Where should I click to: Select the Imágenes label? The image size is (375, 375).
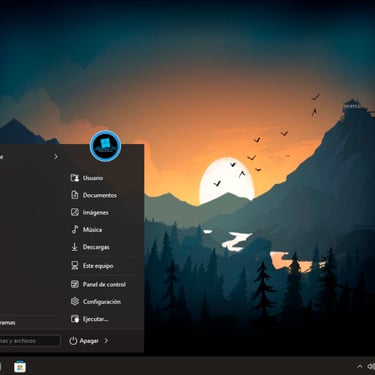96,213
